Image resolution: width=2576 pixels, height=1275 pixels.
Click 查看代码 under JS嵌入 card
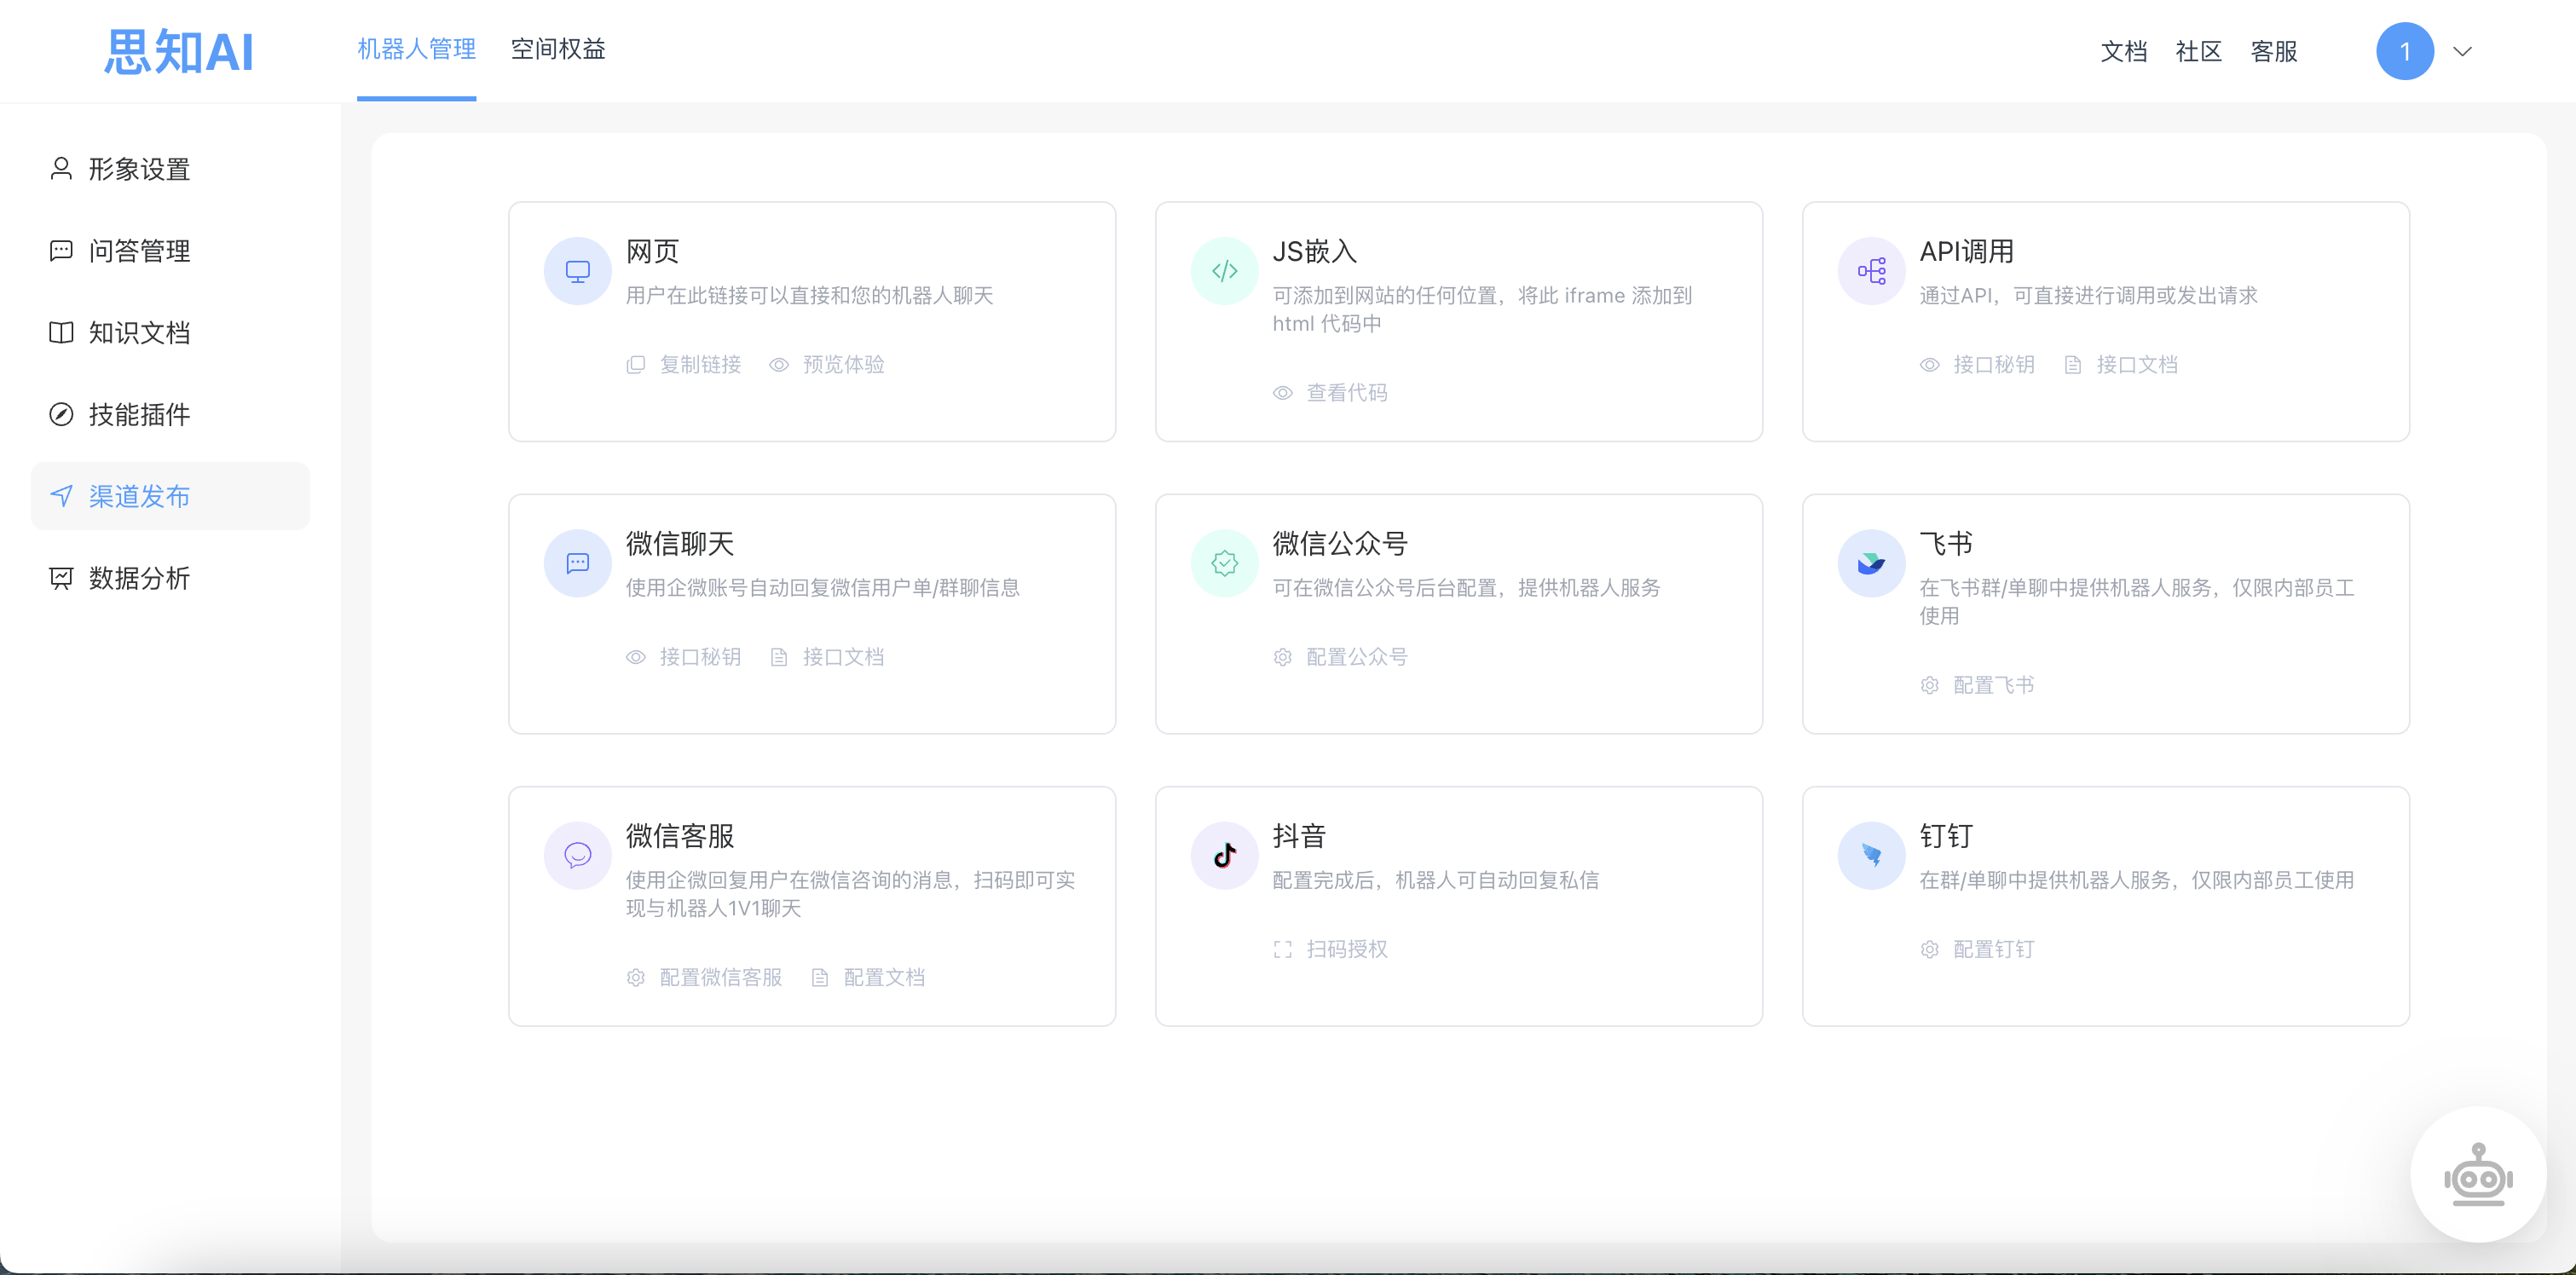pos(1345,393)
